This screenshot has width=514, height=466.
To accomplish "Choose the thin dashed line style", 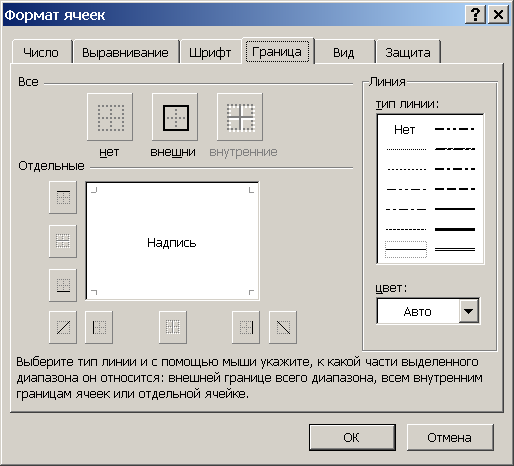I will (x=406, y=229).
